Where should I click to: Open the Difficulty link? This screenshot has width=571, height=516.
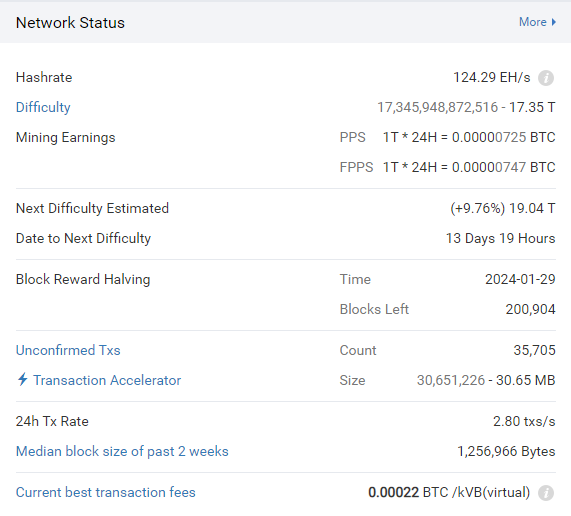point(43,107)
